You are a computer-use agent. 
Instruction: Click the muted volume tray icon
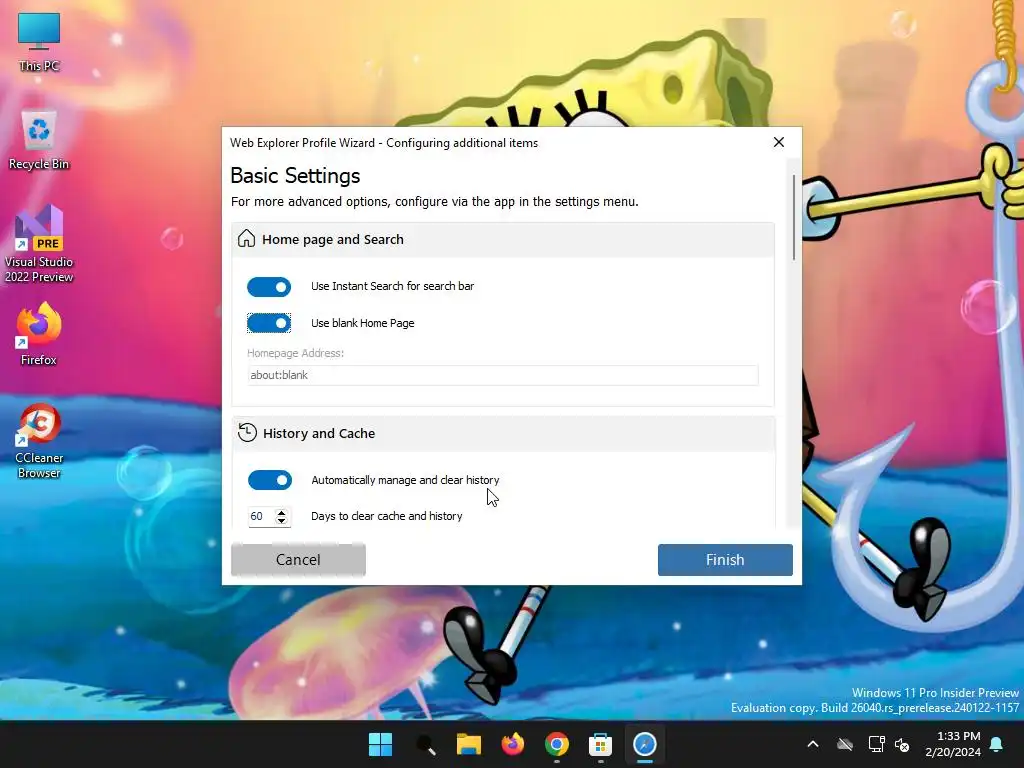click(902, 744)
